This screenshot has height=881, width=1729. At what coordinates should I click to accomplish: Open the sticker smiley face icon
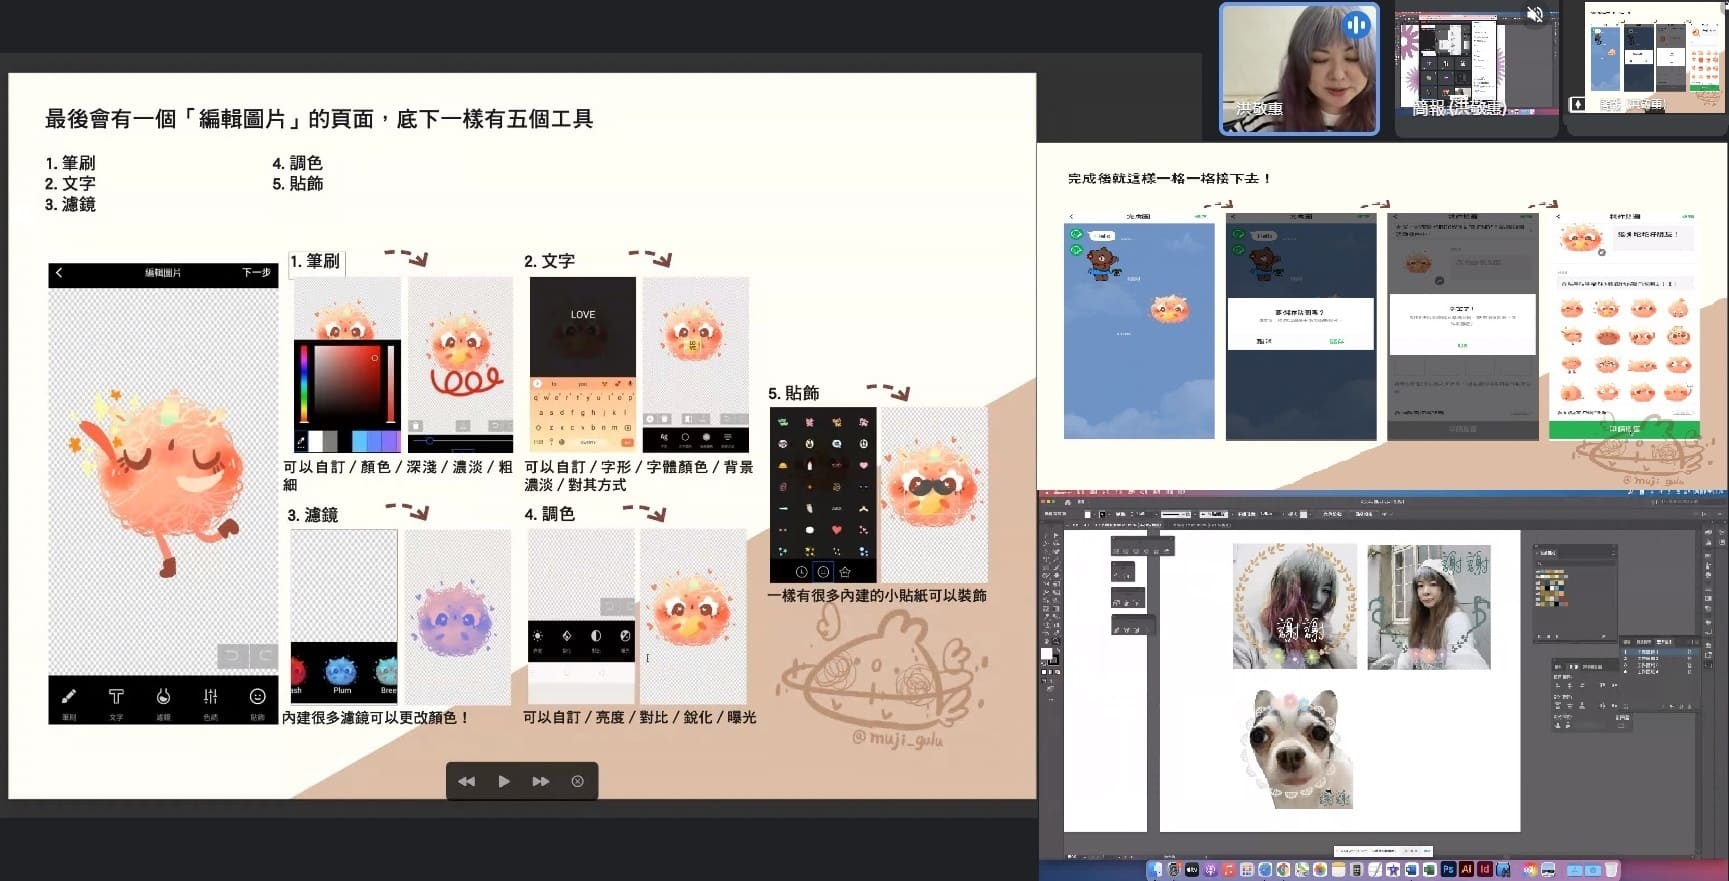[257, 697]
